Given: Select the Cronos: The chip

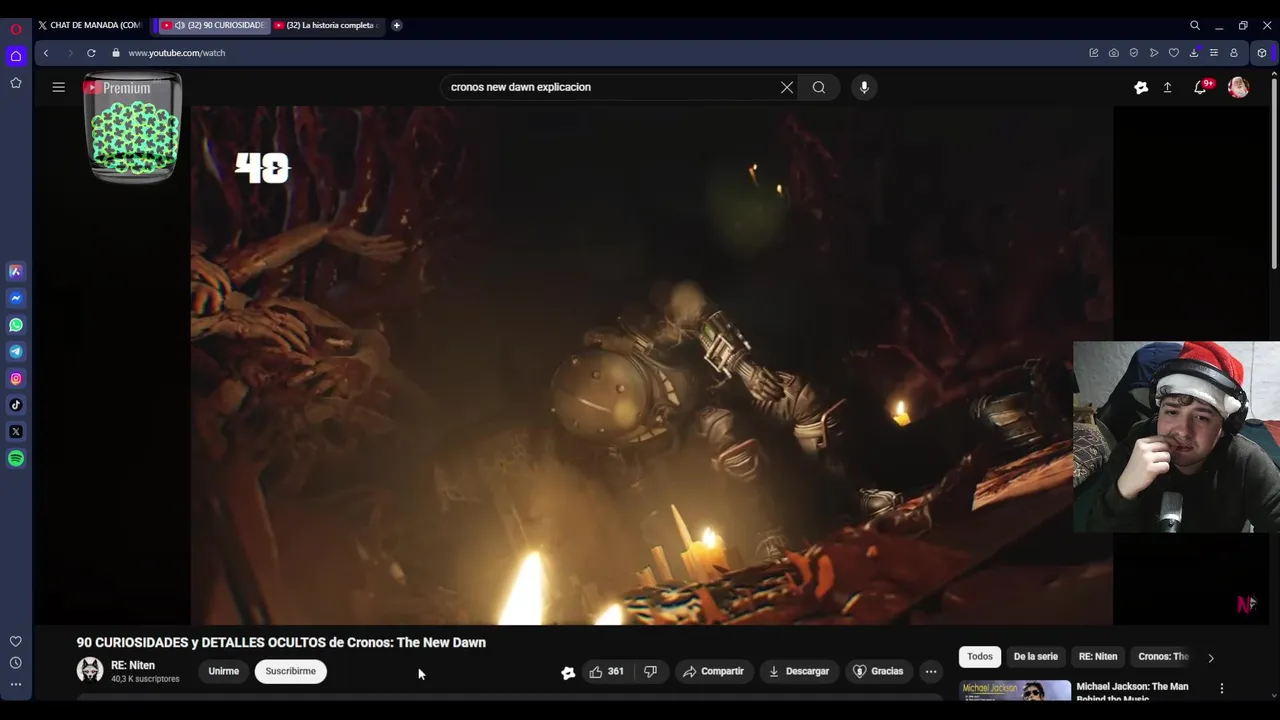Looking at the screenshot, I should [1163, 657].
